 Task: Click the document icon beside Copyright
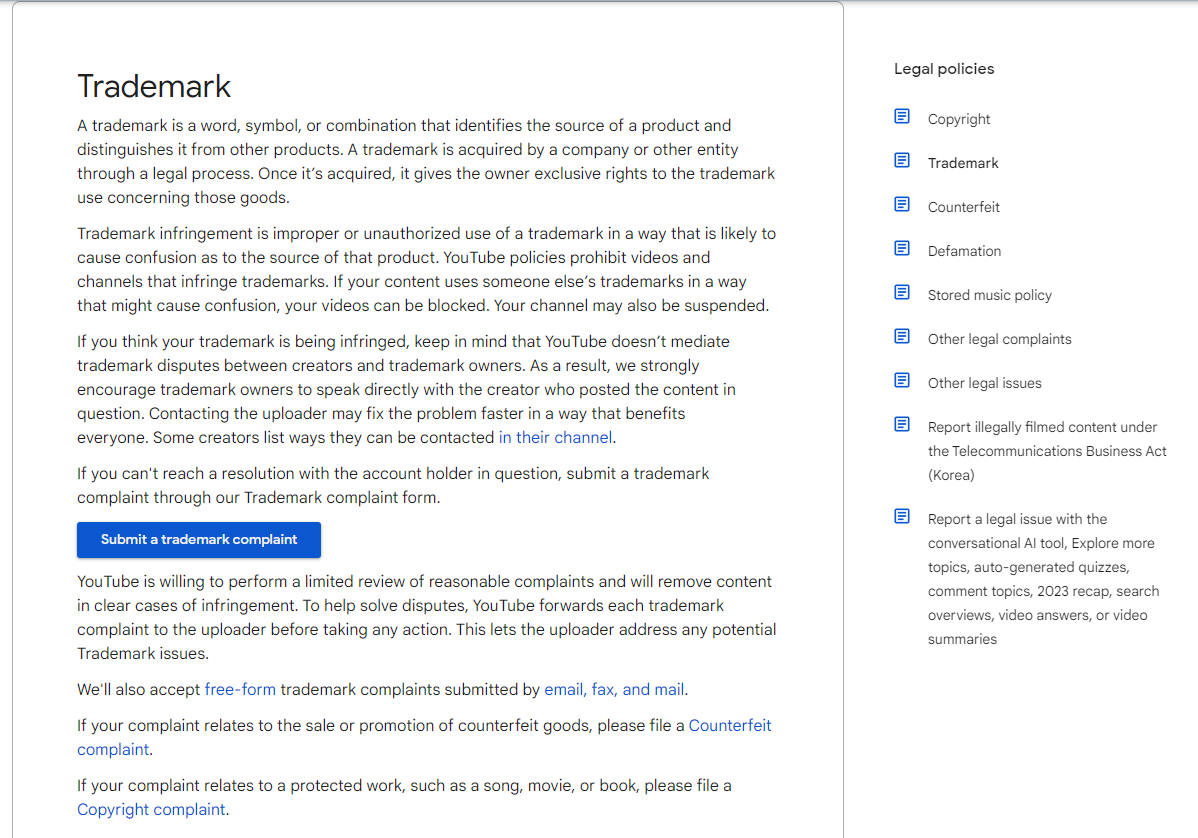[x=902, y=116]
